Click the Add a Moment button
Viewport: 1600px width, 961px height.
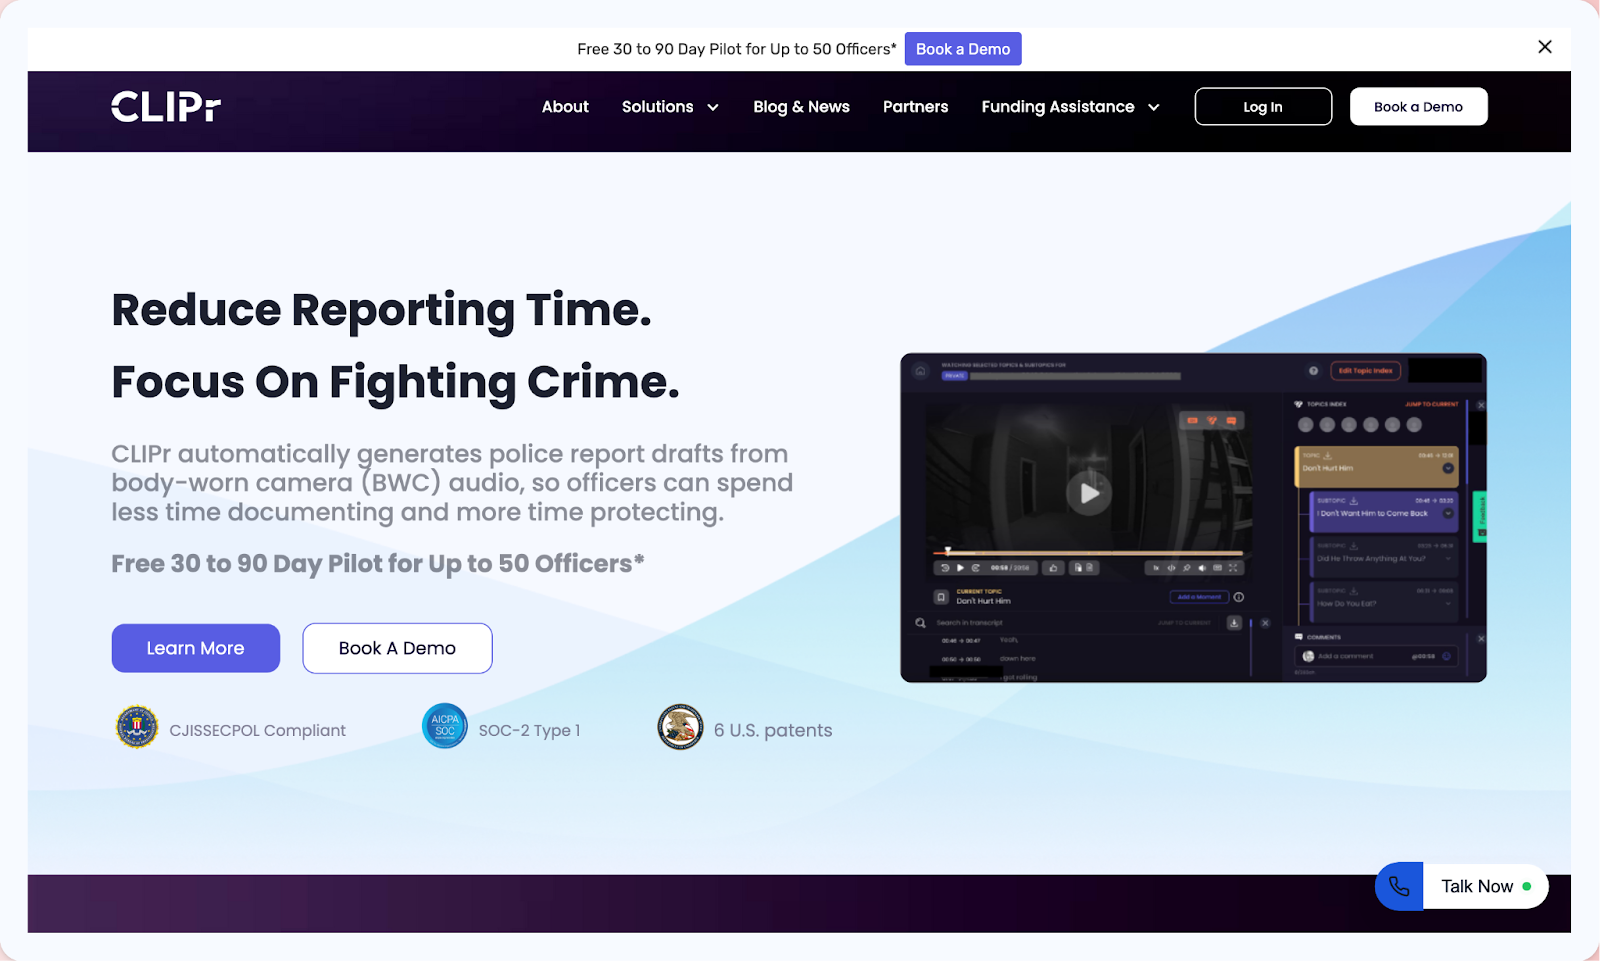pyautogui.click(x=1199, y=597)
